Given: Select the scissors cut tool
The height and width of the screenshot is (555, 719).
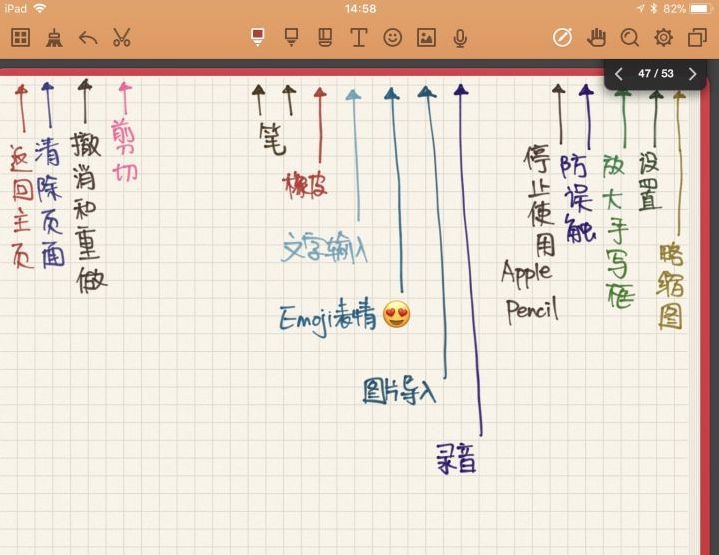Looking at the screenshot, I should pyautogui.click(x=122, y=38).
